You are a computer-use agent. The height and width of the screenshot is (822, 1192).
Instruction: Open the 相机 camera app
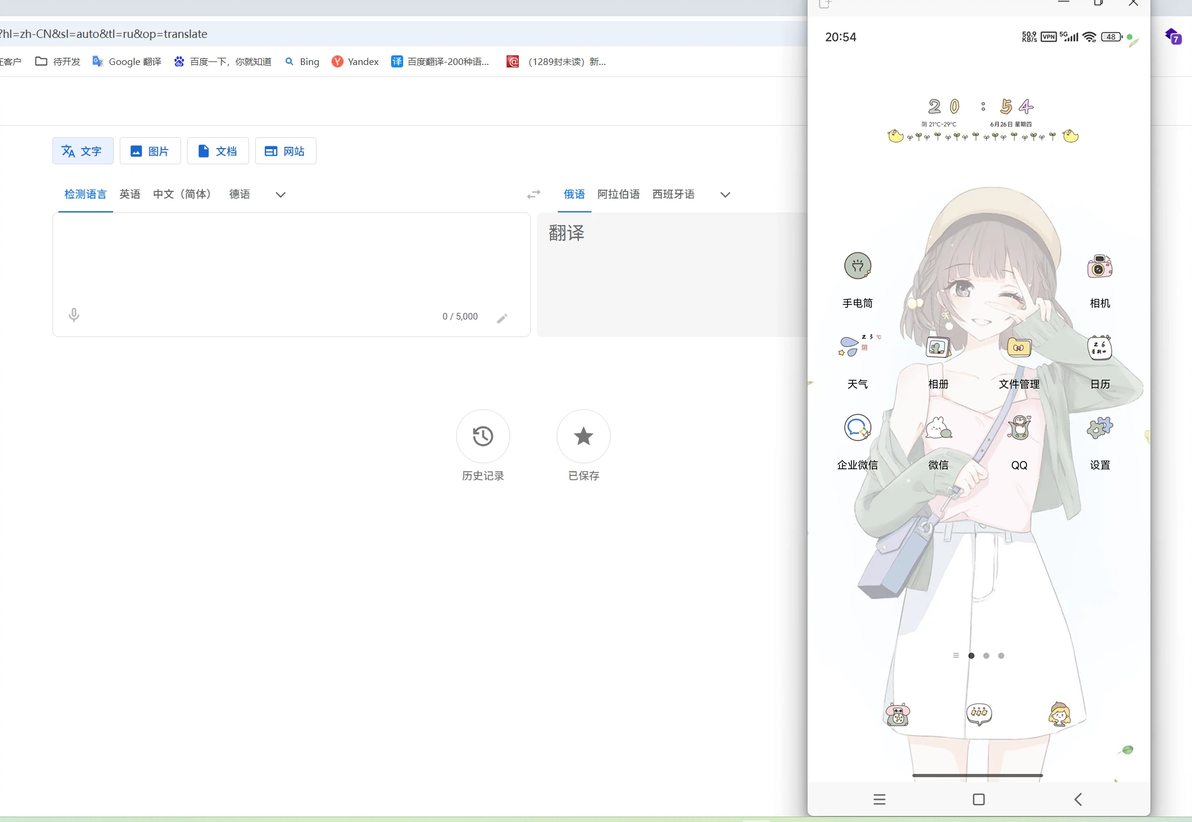[x=1099, y=266]
